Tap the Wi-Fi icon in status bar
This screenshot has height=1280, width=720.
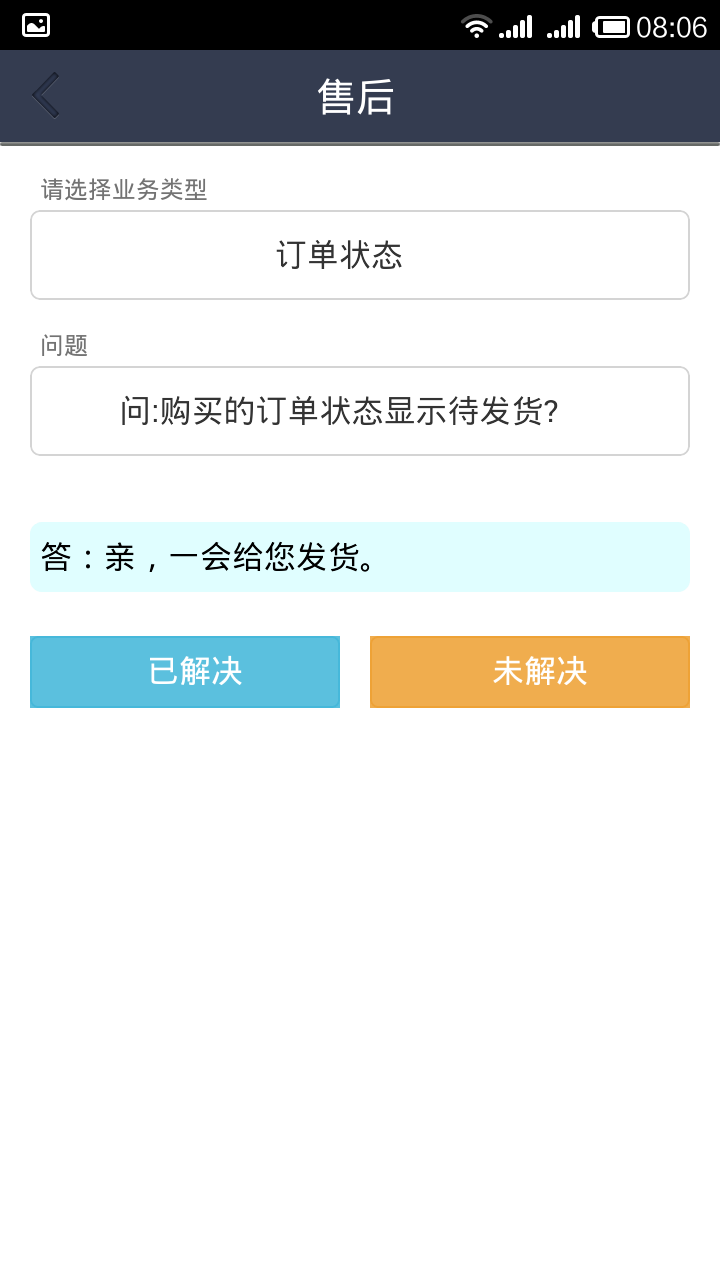pos(476,27)
